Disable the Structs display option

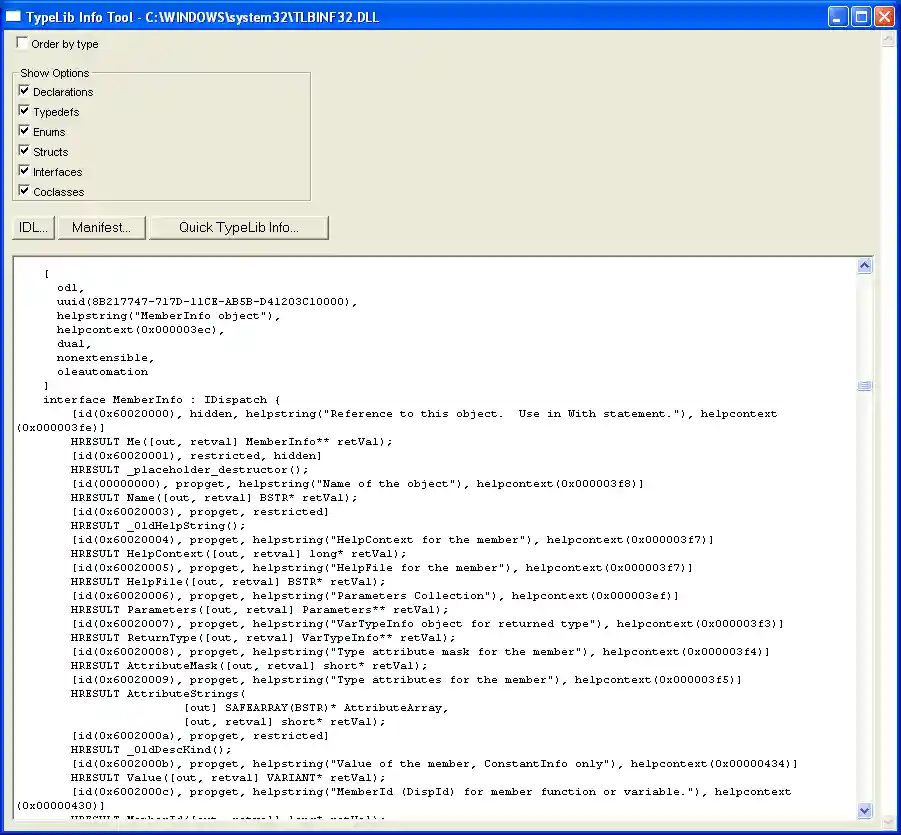pyautogui.click(x=24, y=151)
